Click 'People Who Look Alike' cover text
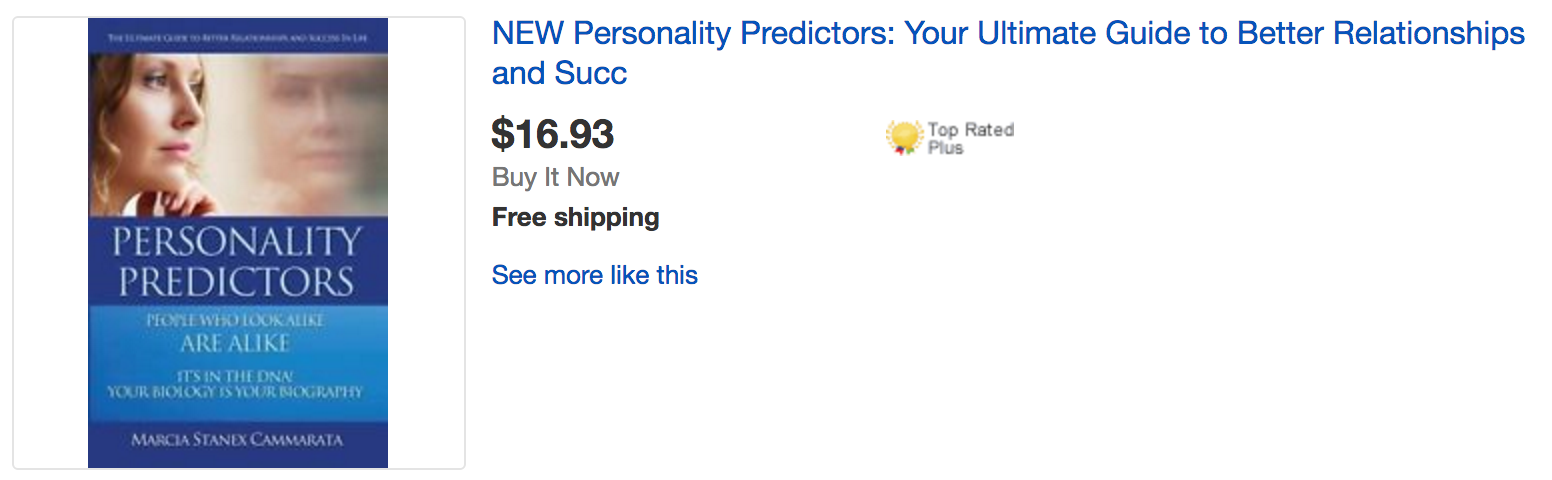Screen dimensions: 1552x480 [236, 320]
